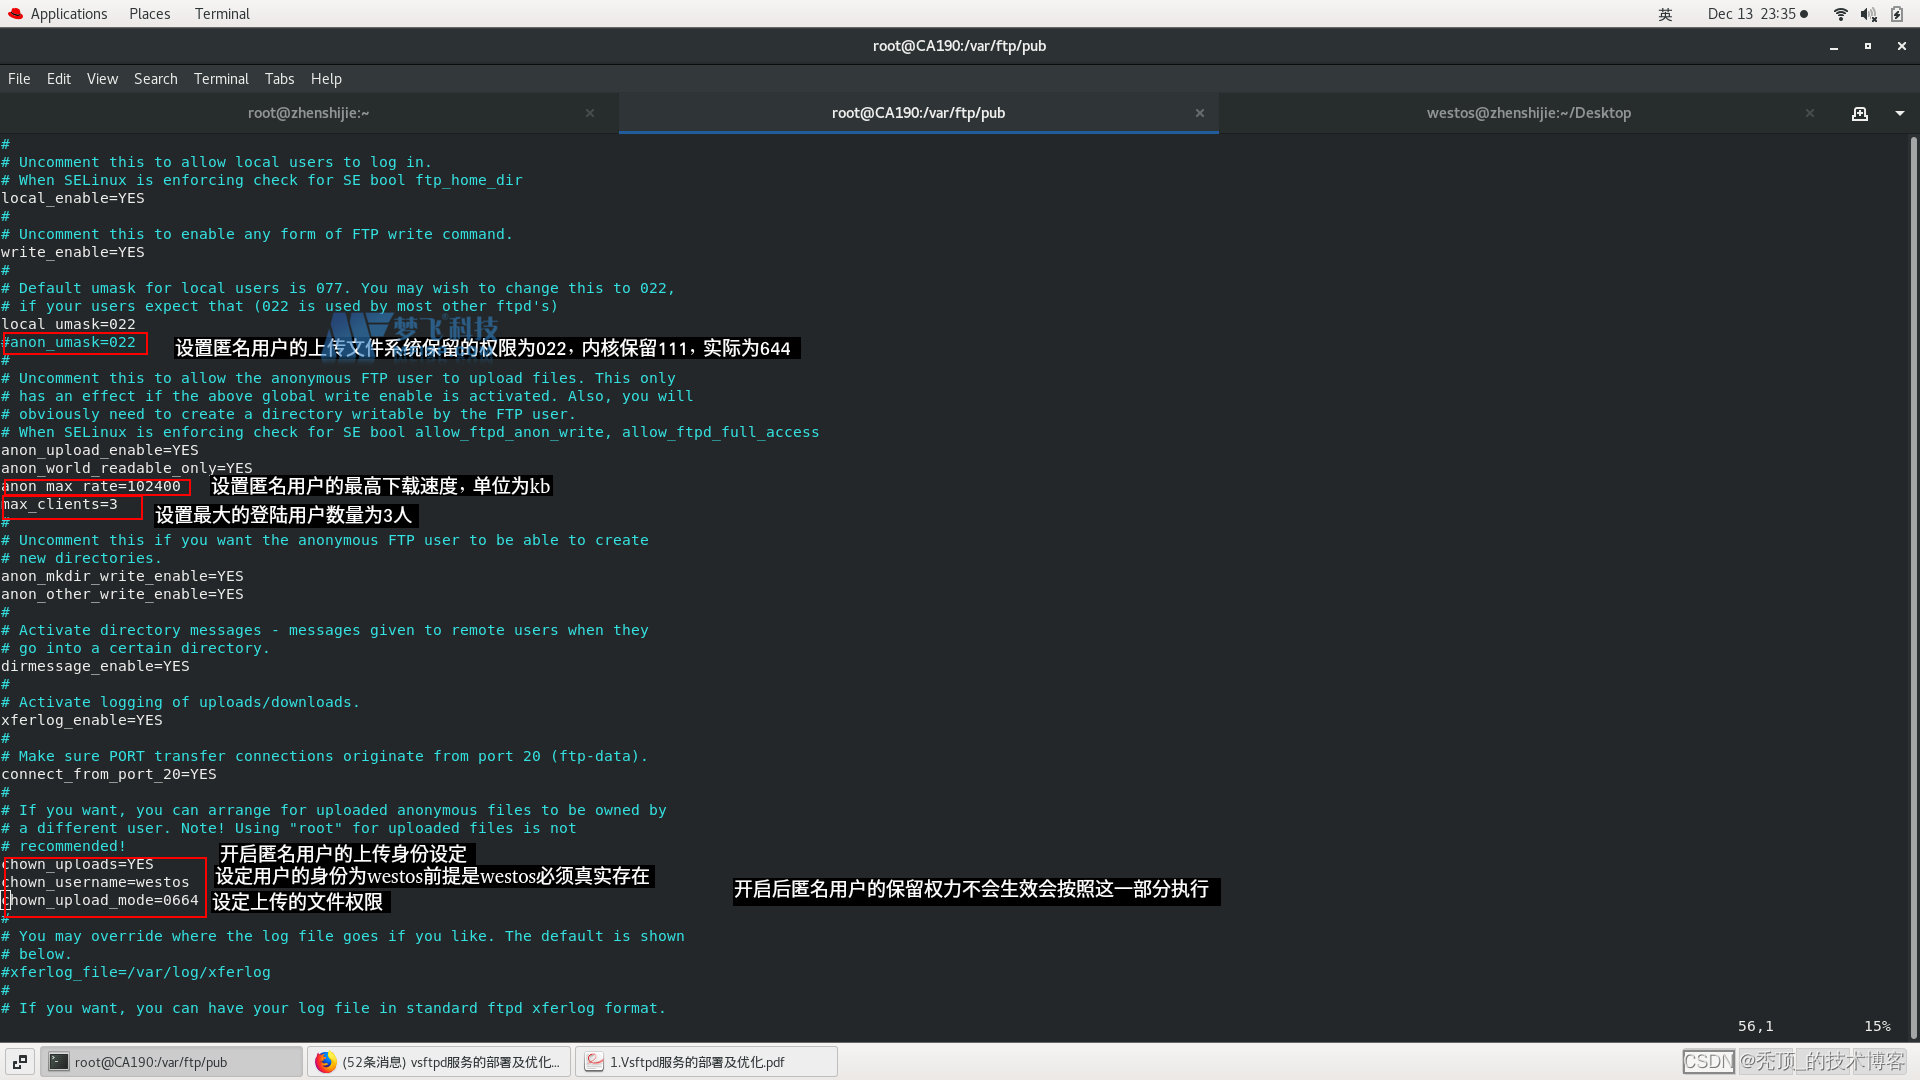The width and height of the screenshot is (1920, 1080).
Task: Click the new terminal tab icon
Action: pos(1859,114)
